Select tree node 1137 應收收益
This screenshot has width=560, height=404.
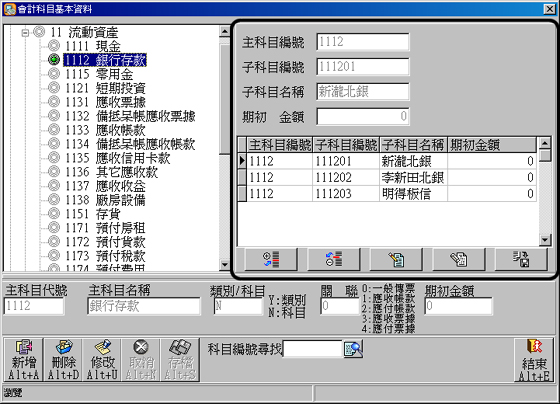point(105,186)
